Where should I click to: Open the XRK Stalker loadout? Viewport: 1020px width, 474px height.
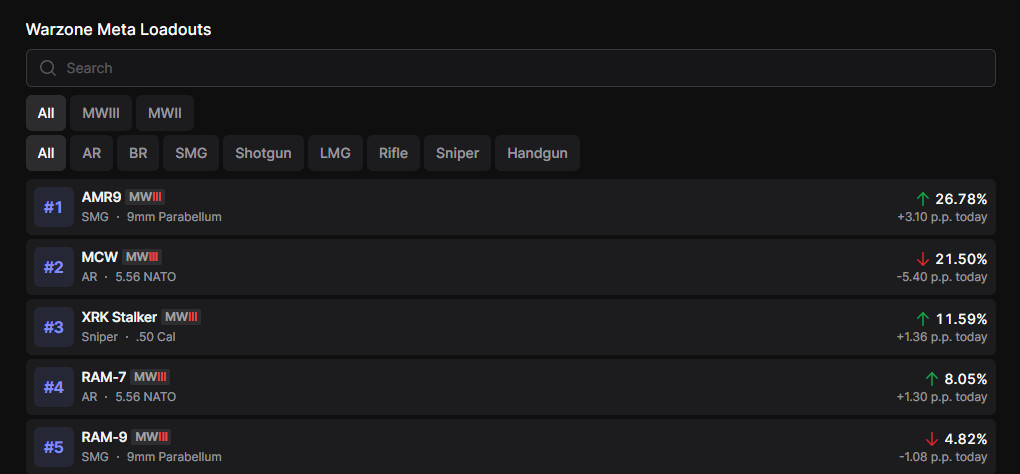(x=119, y=317)
